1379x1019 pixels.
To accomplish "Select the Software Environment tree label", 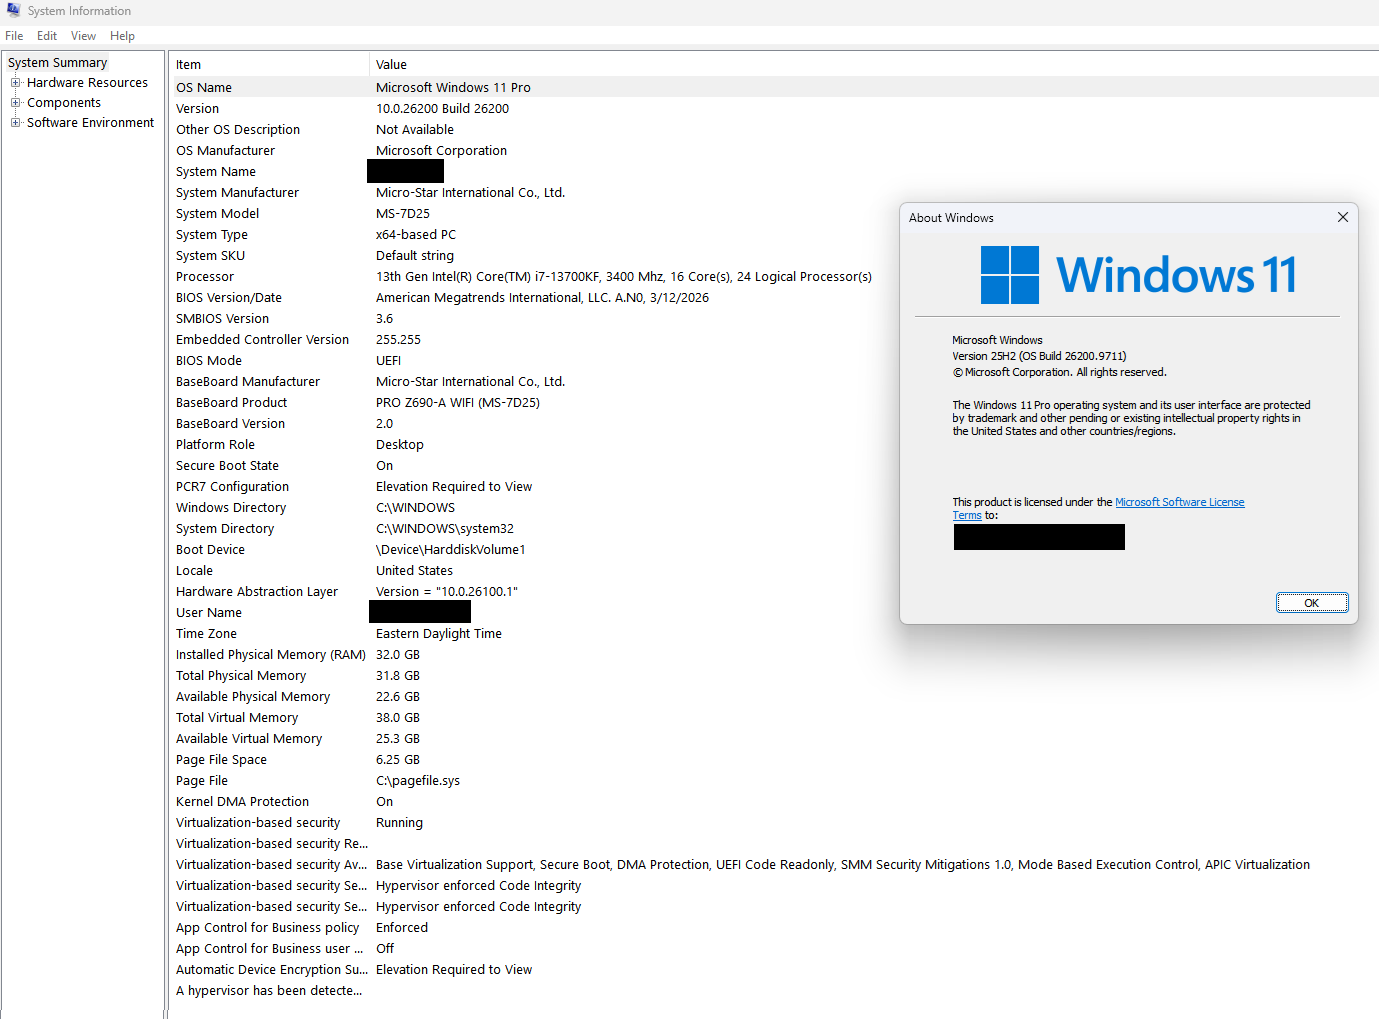I will 90,123.
